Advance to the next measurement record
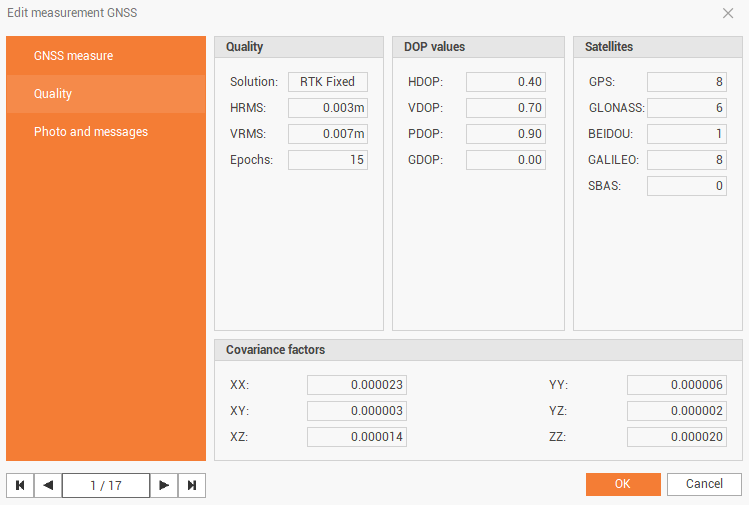This screenshot has height=505, width=749. [164, 485]
